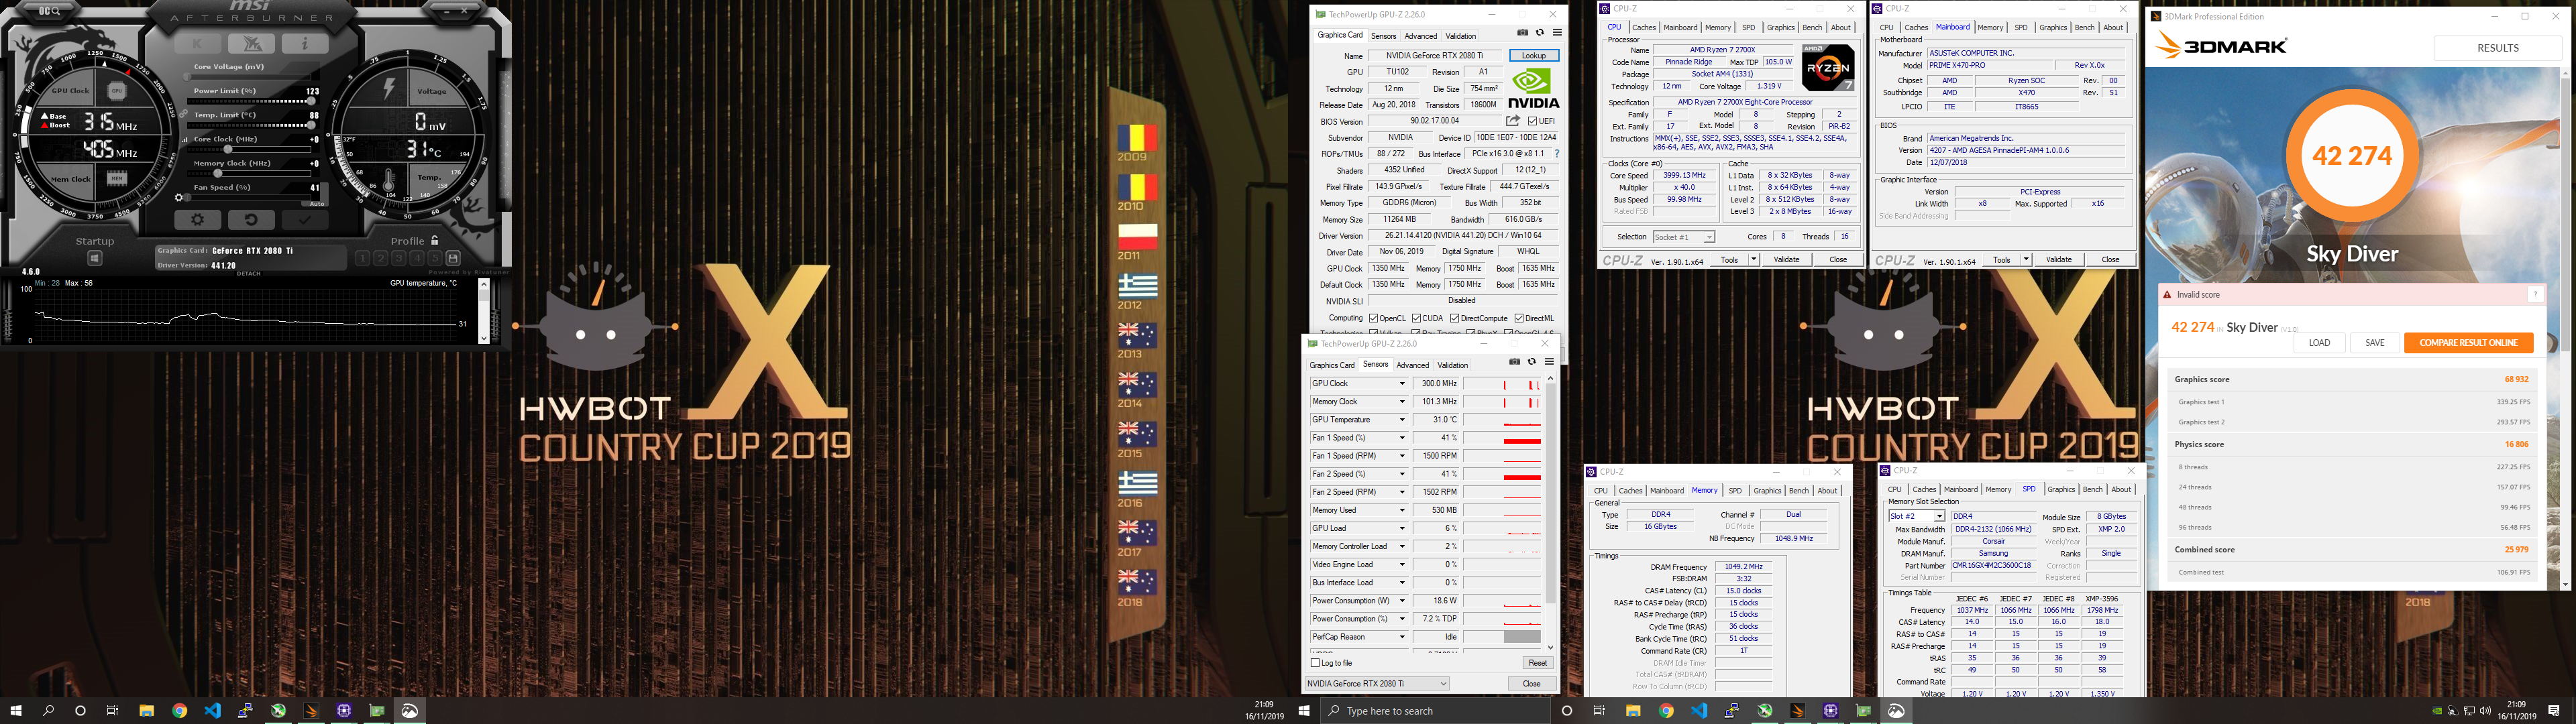Click the refresh icon in the GPU-Z Sensors window

click(x=1532, y=362)
